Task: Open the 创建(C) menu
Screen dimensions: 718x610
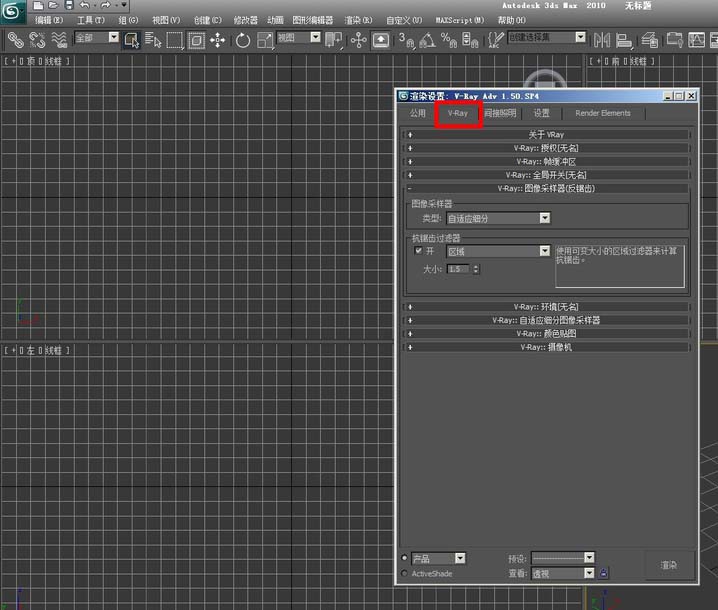Action: (x=207, y=20)
